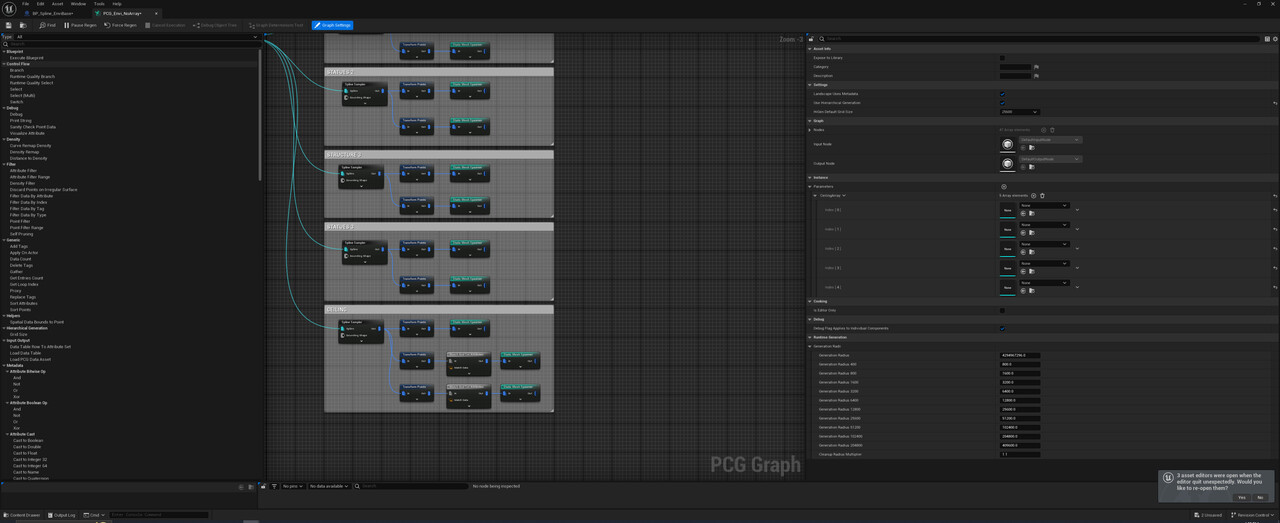Open the node palette Type dropdown
The height and width of the screenshot is (523, 1280).
tap(136, 37)
